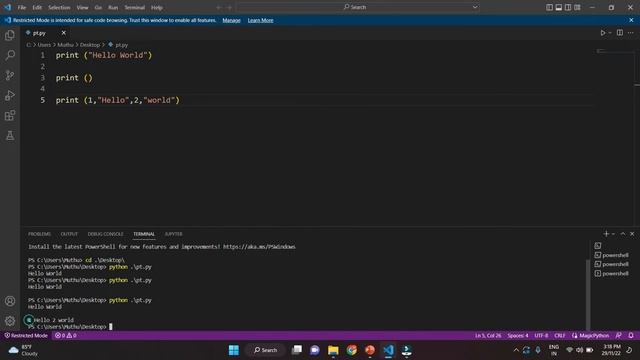Create a new terminal with plus icon
Image resolution: width=640 pixels, height=360 pixels.
[606, 233]
